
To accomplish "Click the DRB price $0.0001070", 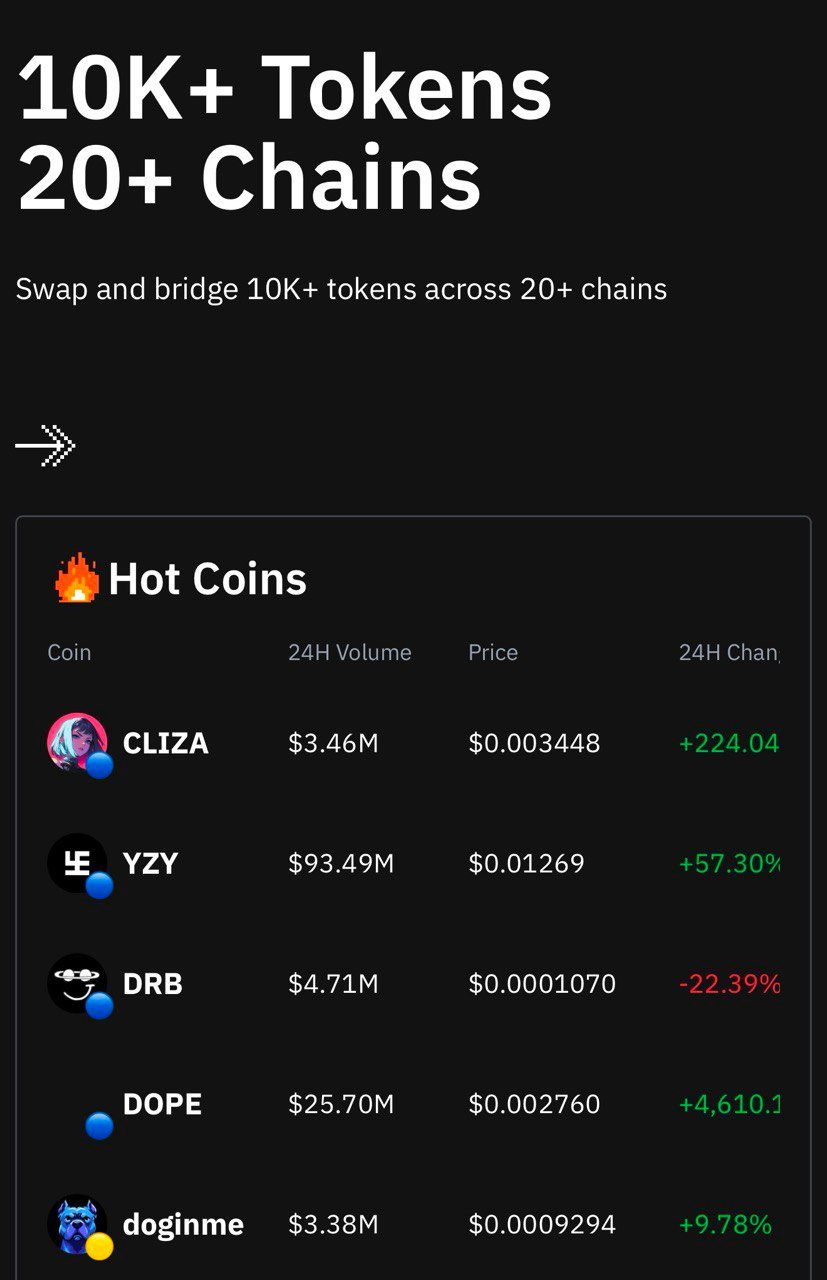I will 542,983.
